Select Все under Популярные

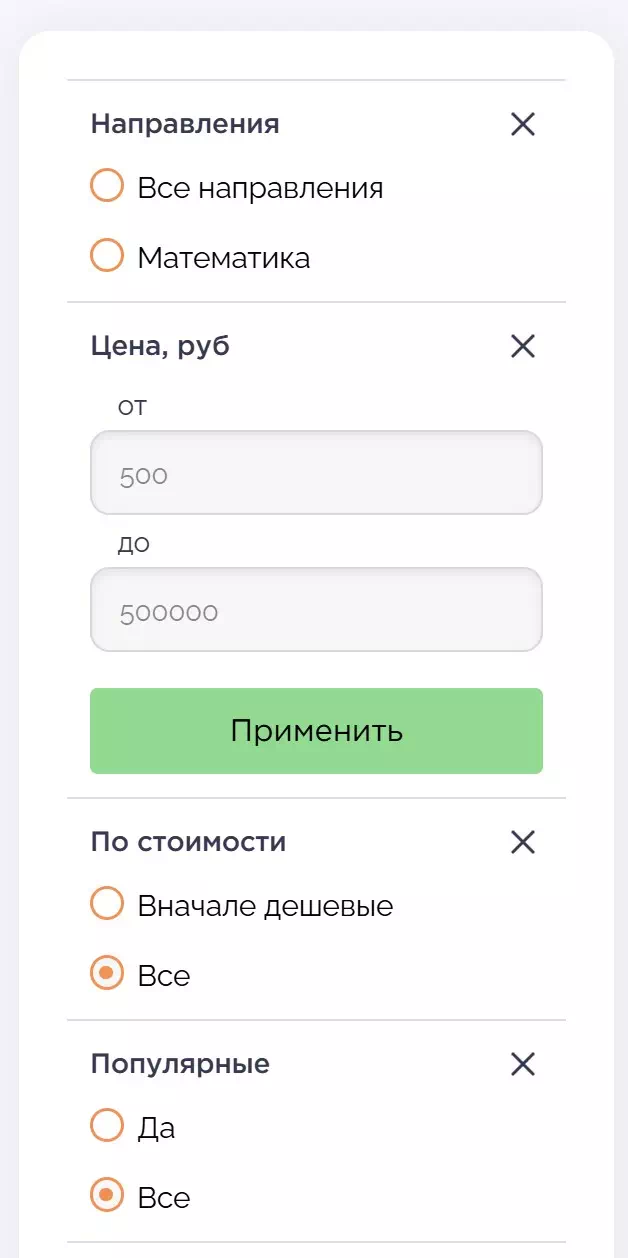click(x=107, y=1196)
